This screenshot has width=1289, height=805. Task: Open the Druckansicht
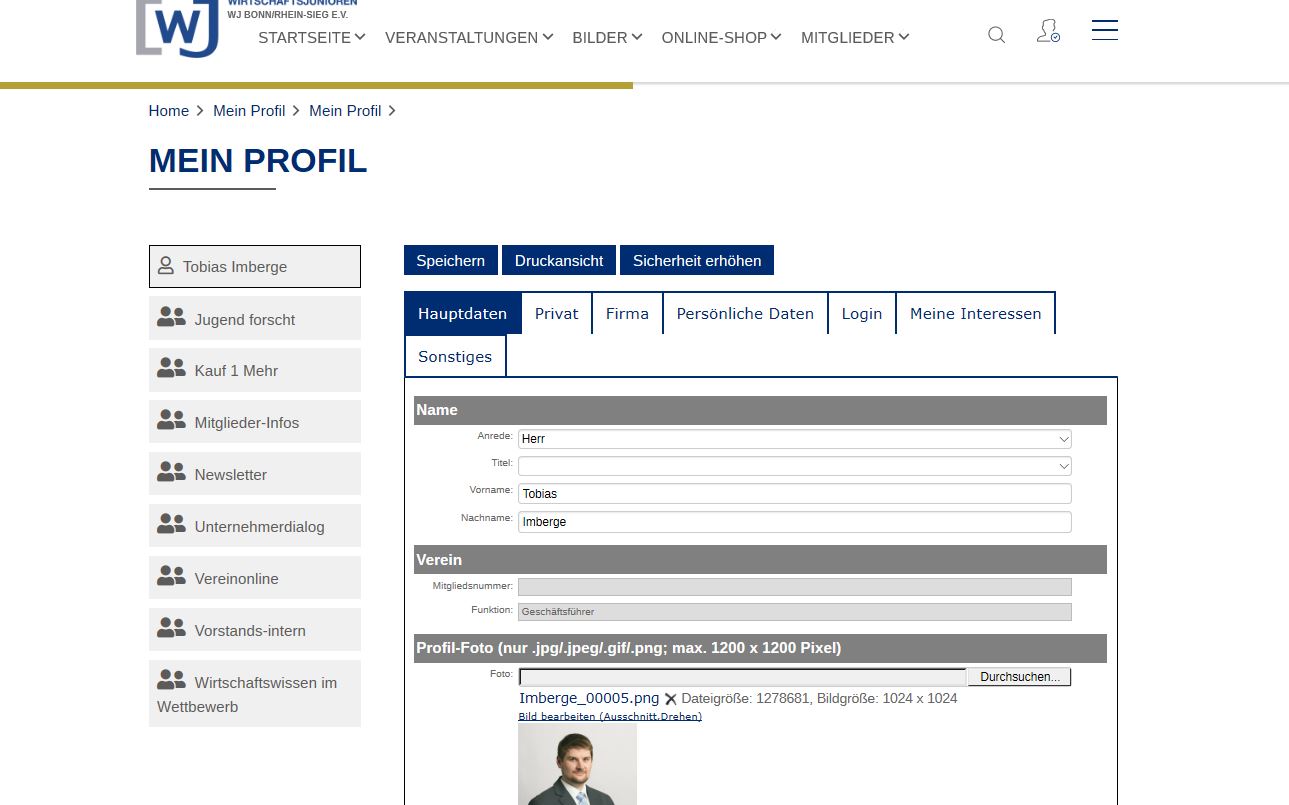coord(559,260)
